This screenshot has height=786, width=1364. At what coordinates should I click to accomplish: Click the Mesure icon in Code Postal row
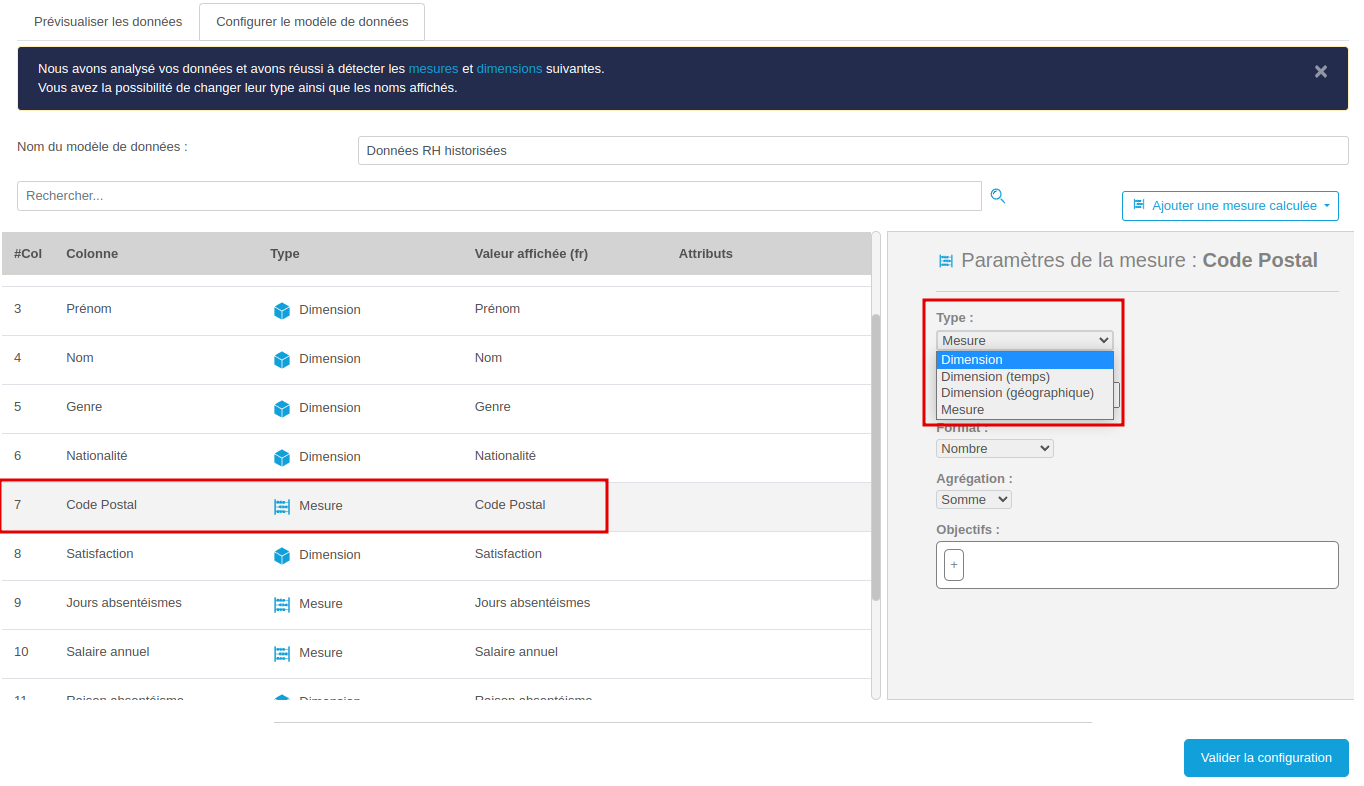pyautogui.click(x=282, y=506)
